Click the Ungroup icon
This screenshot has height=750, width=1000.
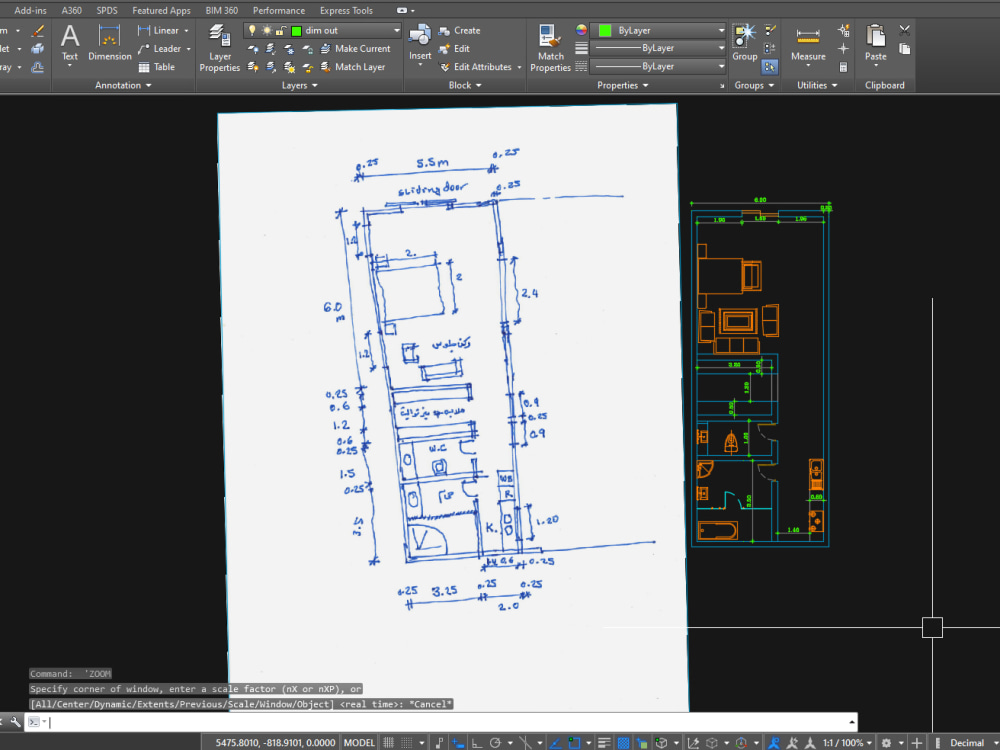click(x=770, y=30)
